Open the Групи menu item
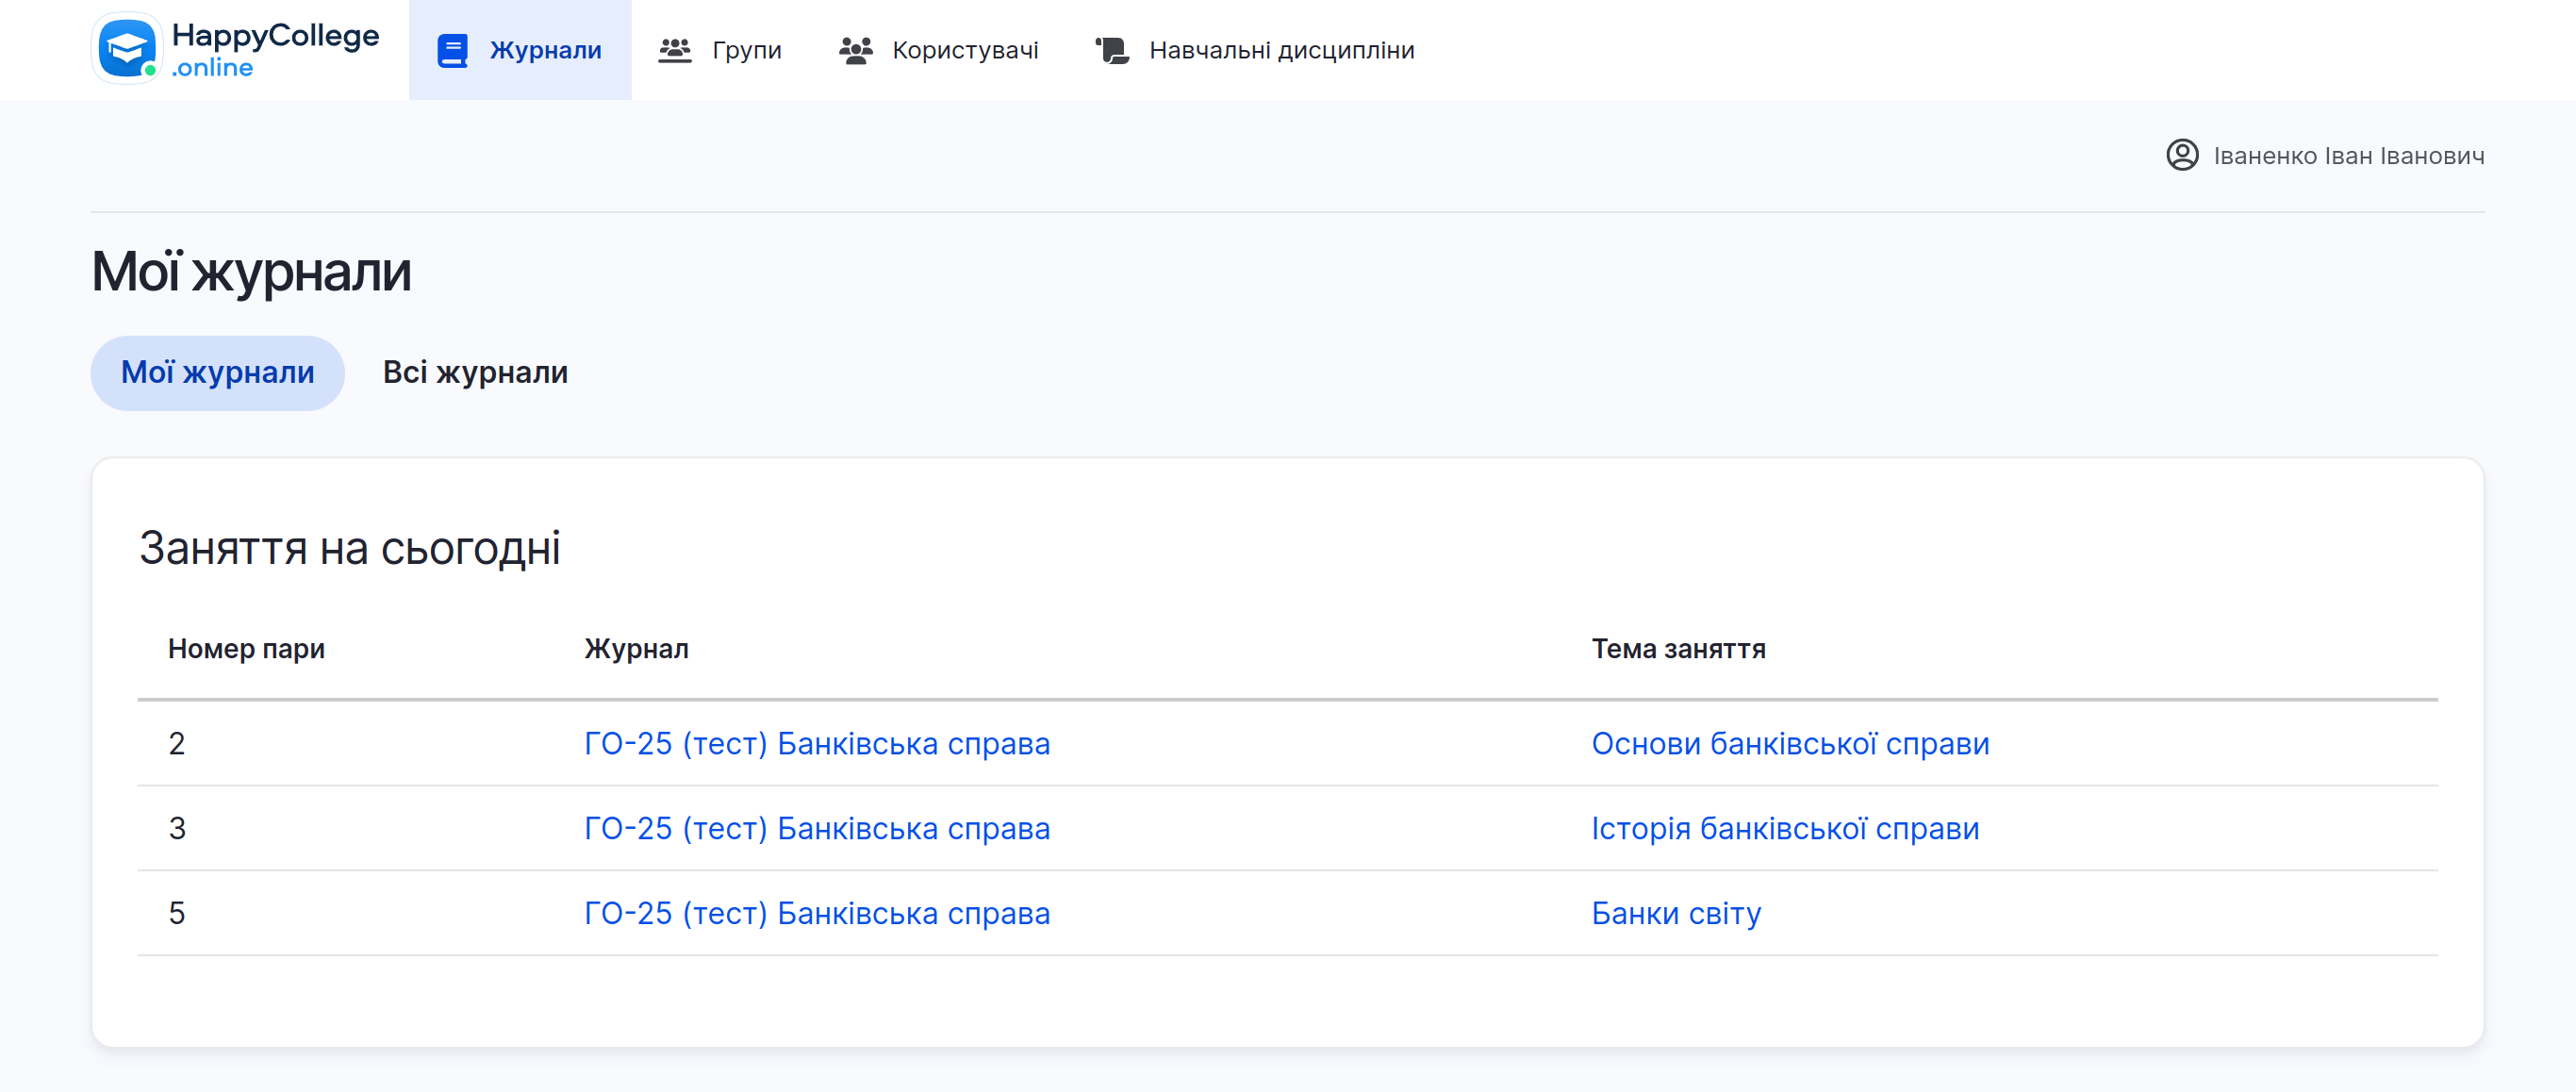Image resolution: width=2576 pixels, height=1092 pixels. [x=746, y=50]
